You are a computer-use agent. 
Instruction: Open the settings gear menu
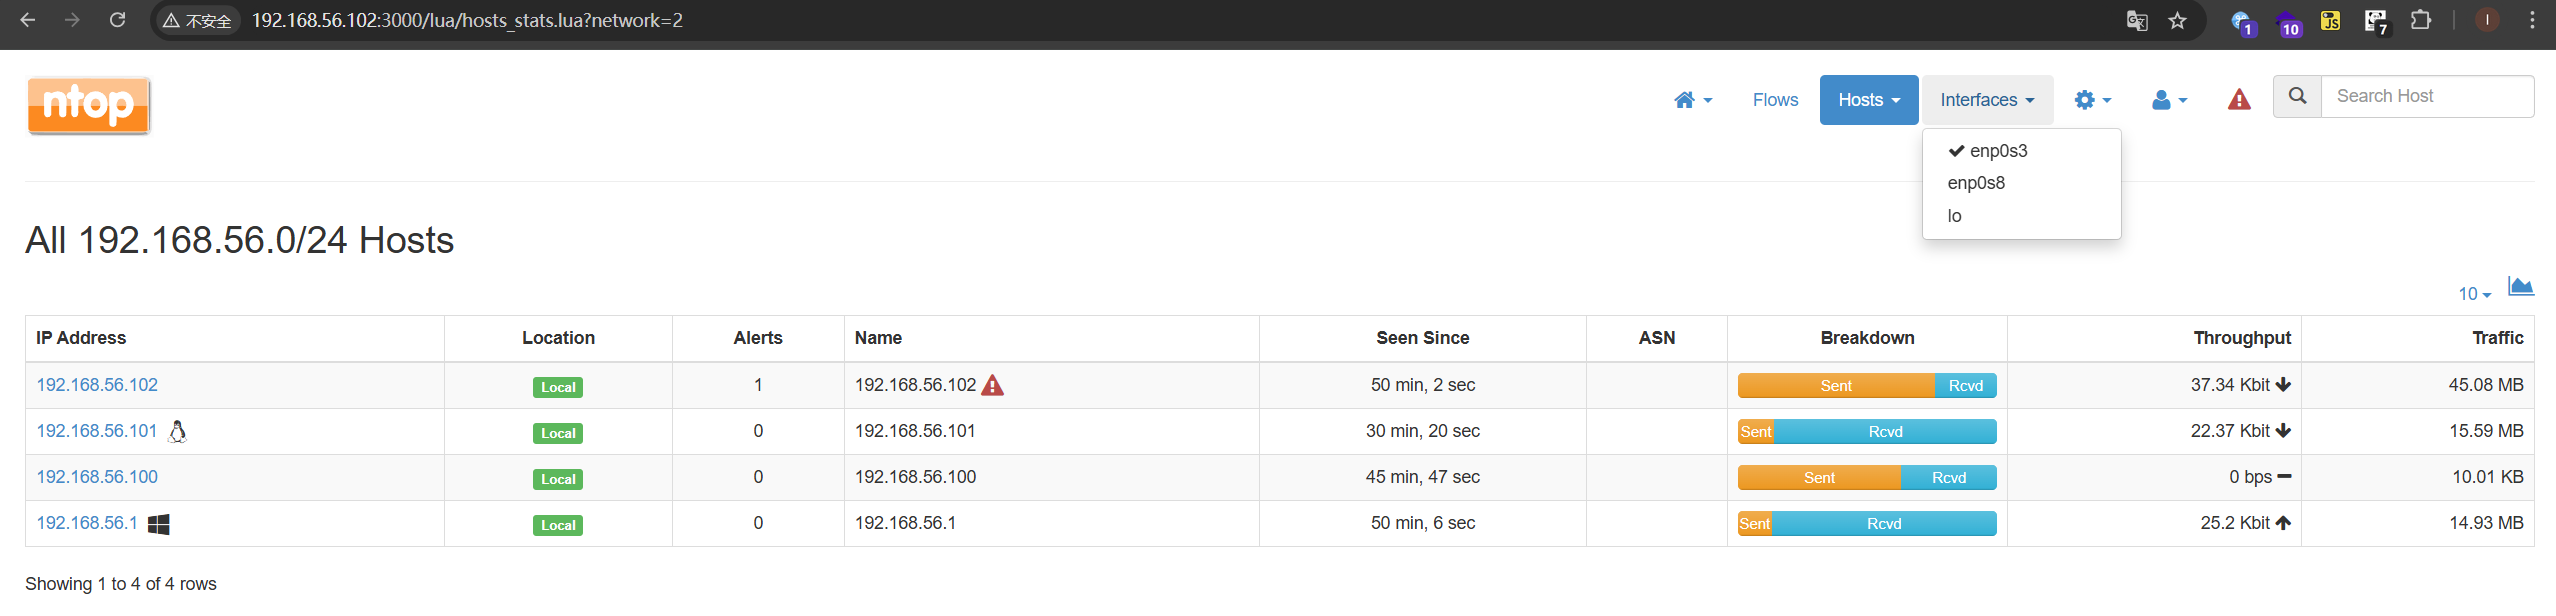pos(2092,100)
